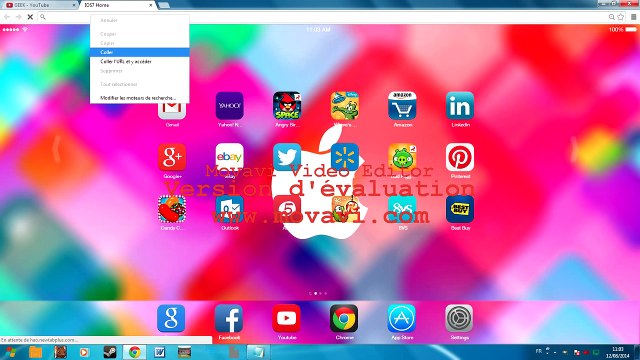Open File Explorer from taskbar
This screenshot has height=360, width=640.
coord(36,352)
